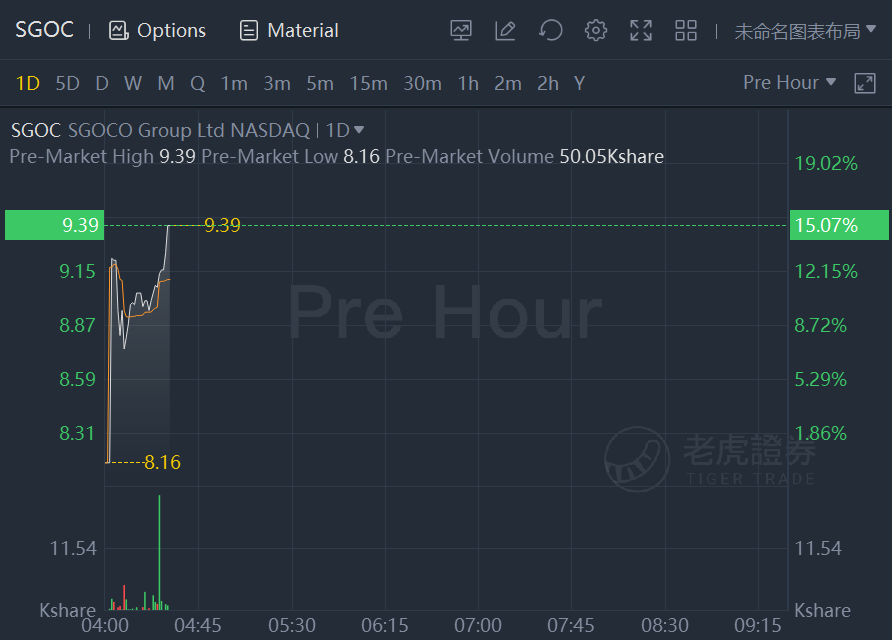Expand the 1D dropdown next to NASDAQ

click(x=345, y=130)
